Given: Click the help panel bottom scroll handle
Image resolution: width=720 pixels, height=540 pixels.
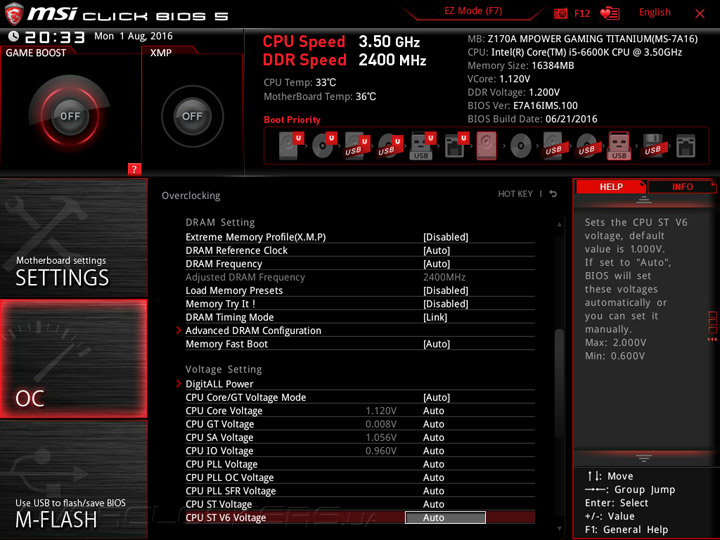Looking at the screenshot, I should [644, 458].
